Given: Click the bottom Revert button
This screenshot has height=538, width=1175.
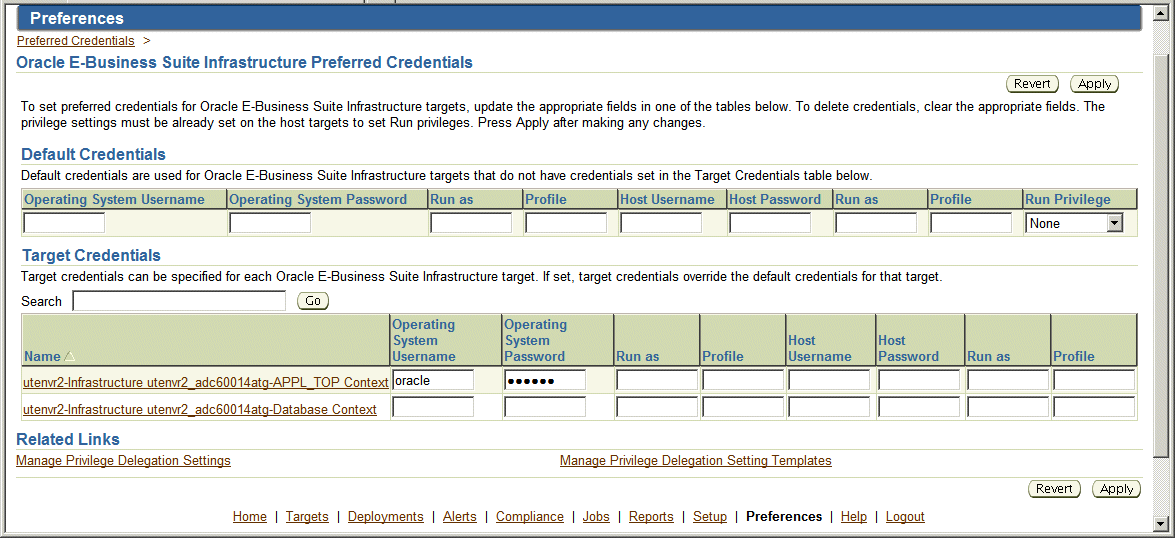Looking at the screenshot, I should click(1054, 489).
